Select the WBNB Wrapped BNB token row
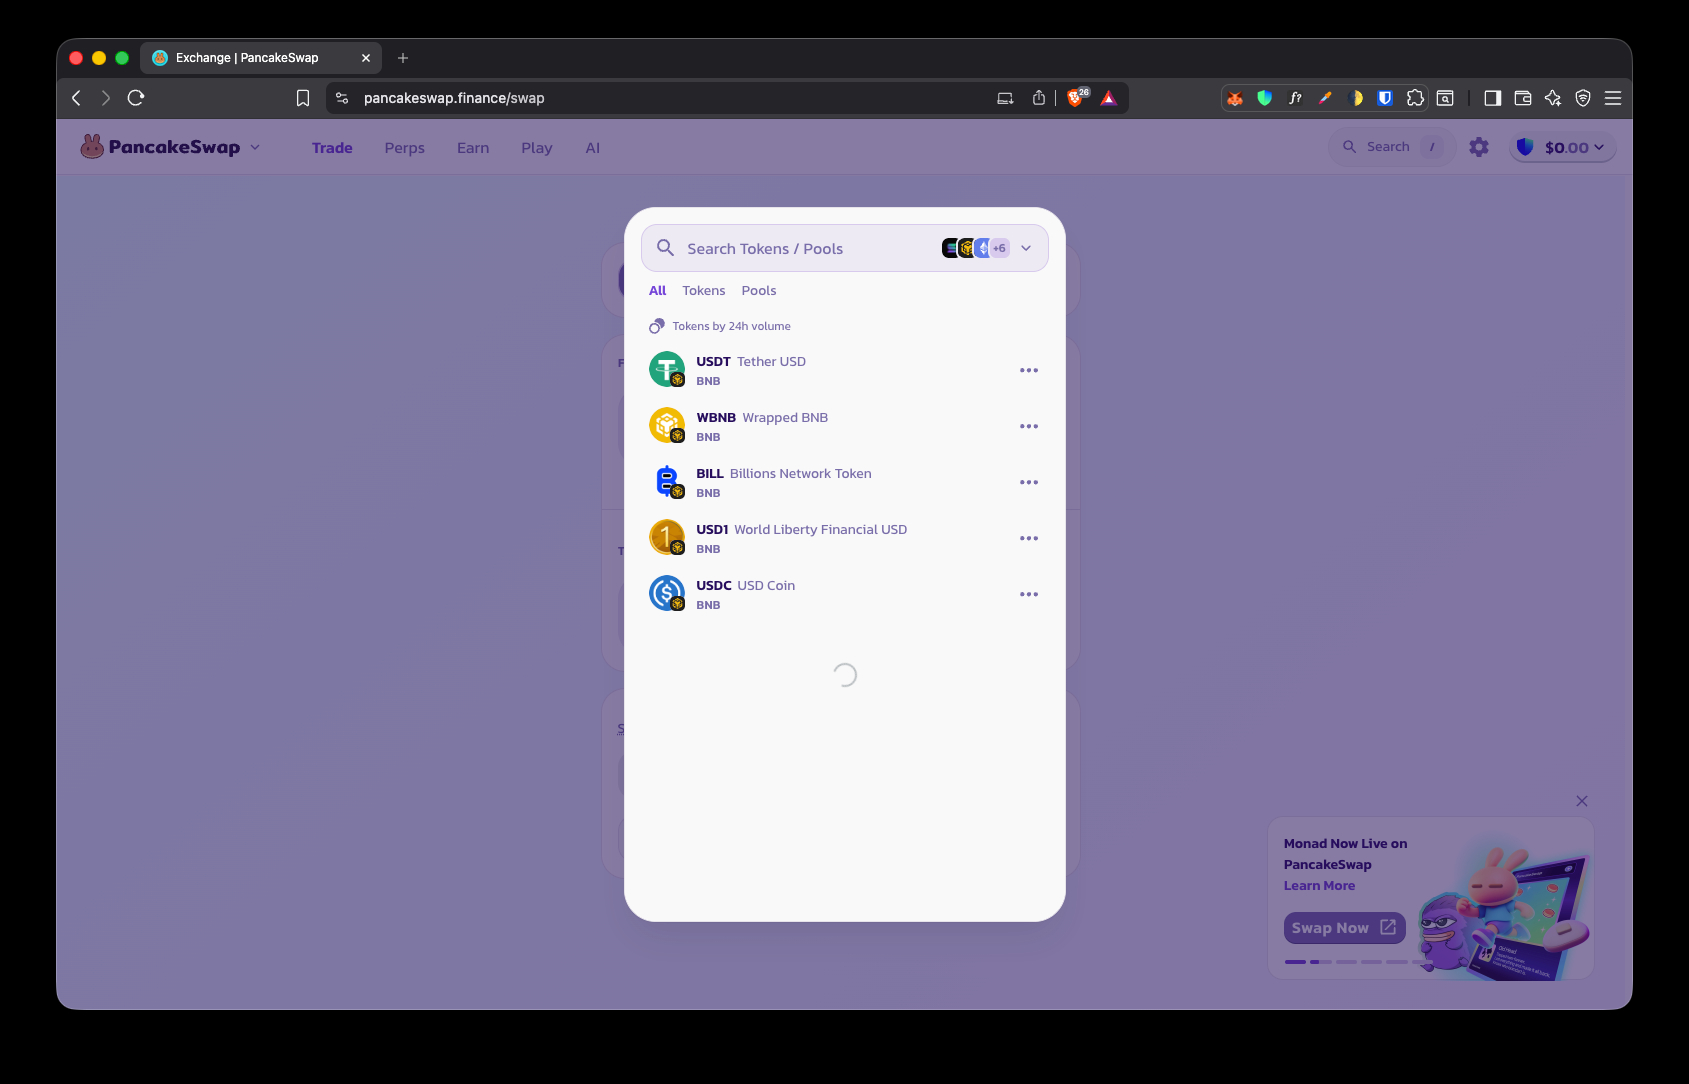Screen dimensions: 1689x1084 point(844,426)
